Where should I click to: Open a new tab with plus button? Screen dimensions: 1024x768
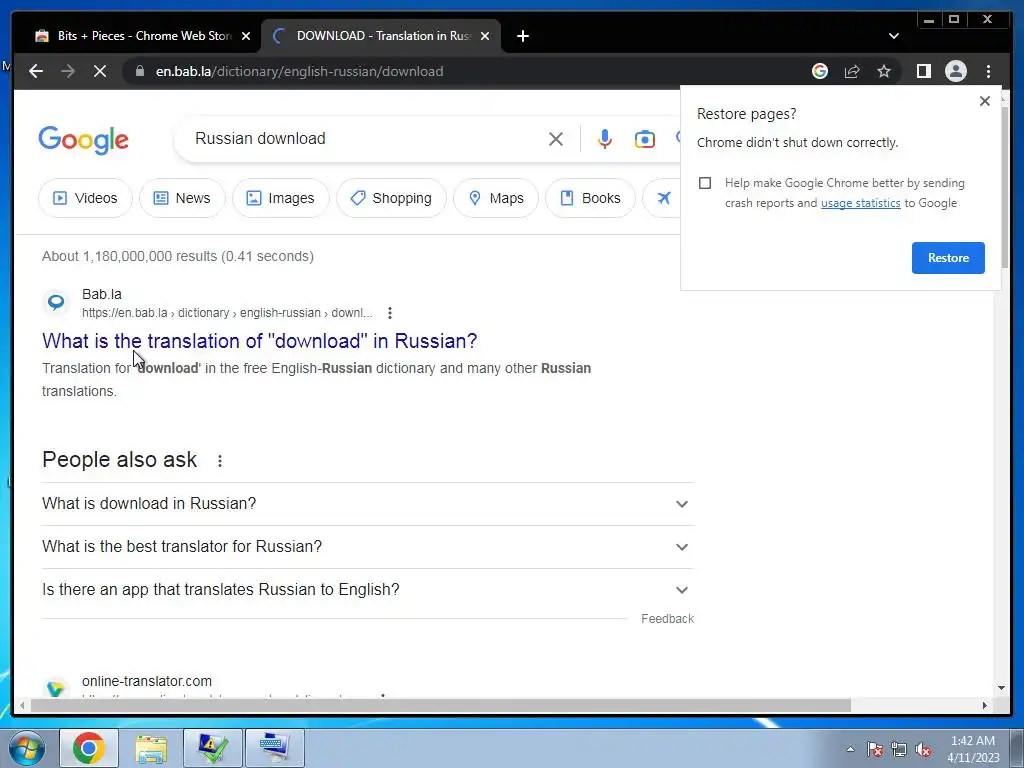[x=522, y=36]
